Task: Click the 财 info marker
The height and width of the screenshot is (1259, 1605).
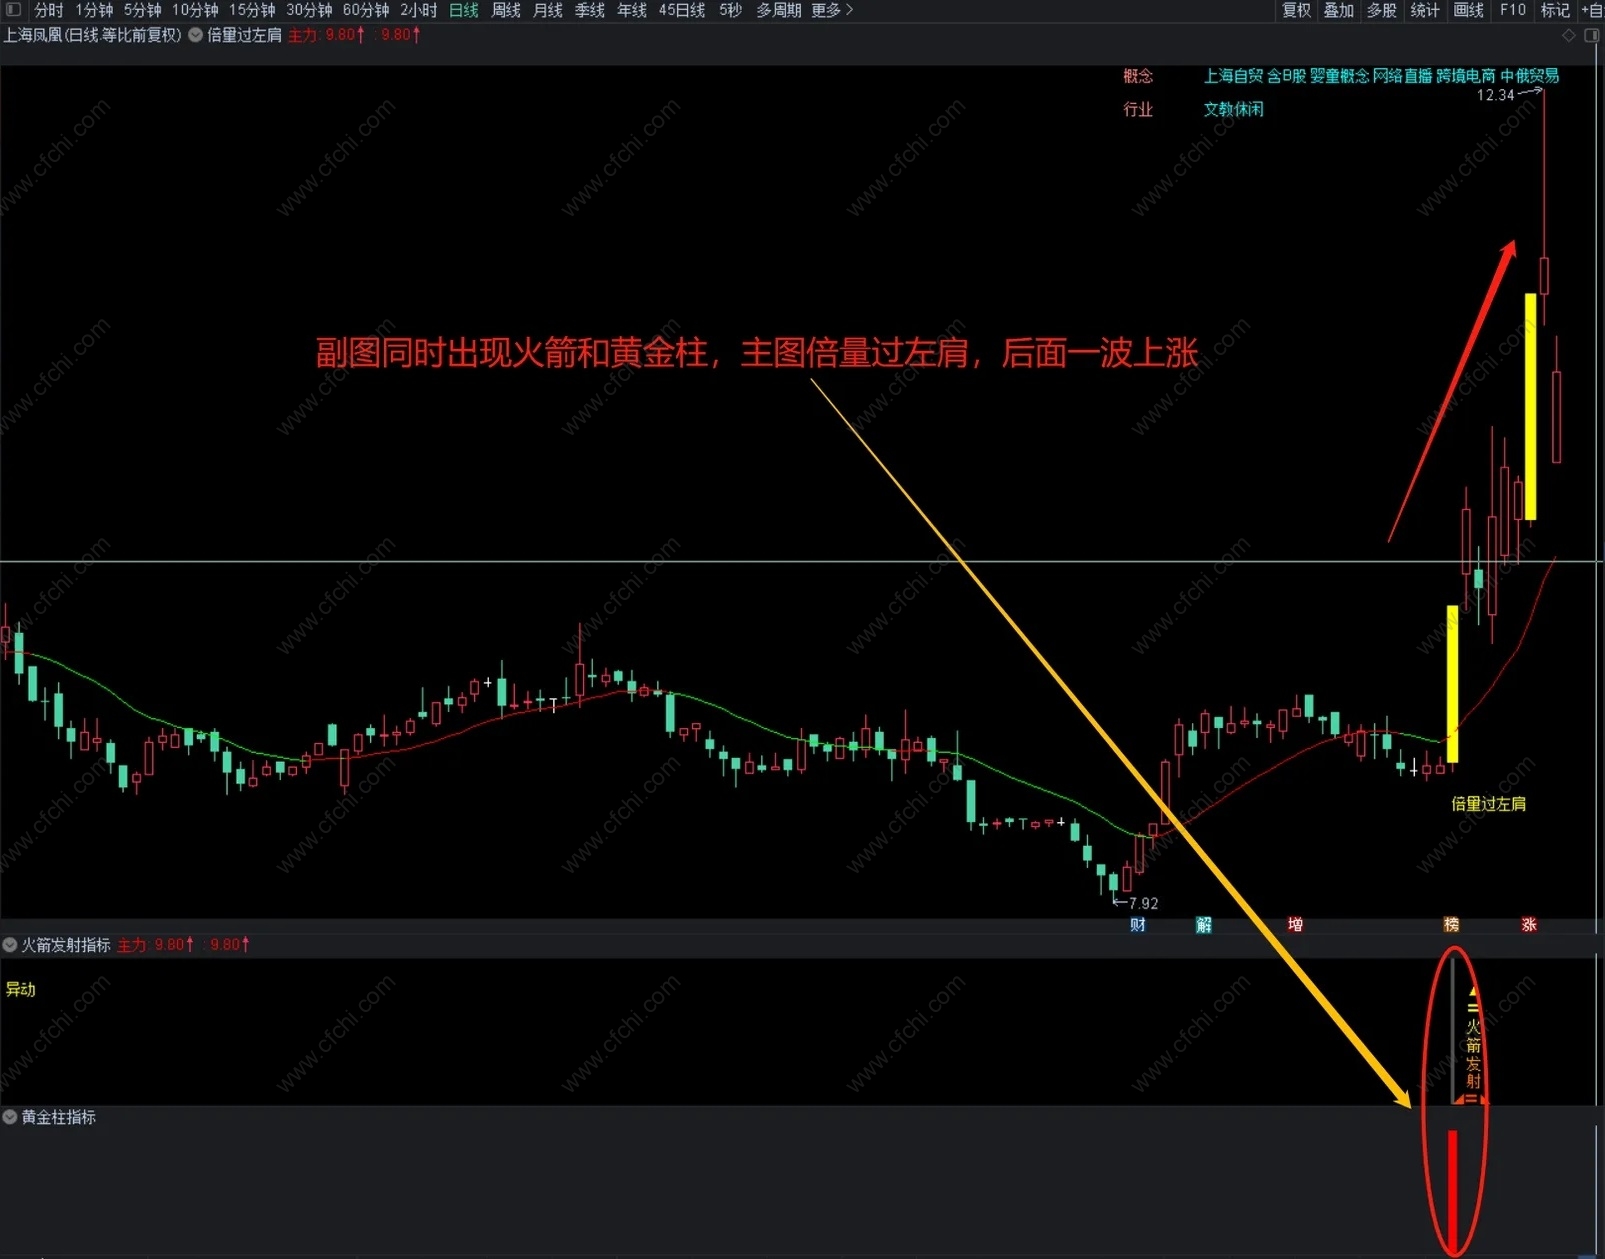Action: pos(1138,925)
